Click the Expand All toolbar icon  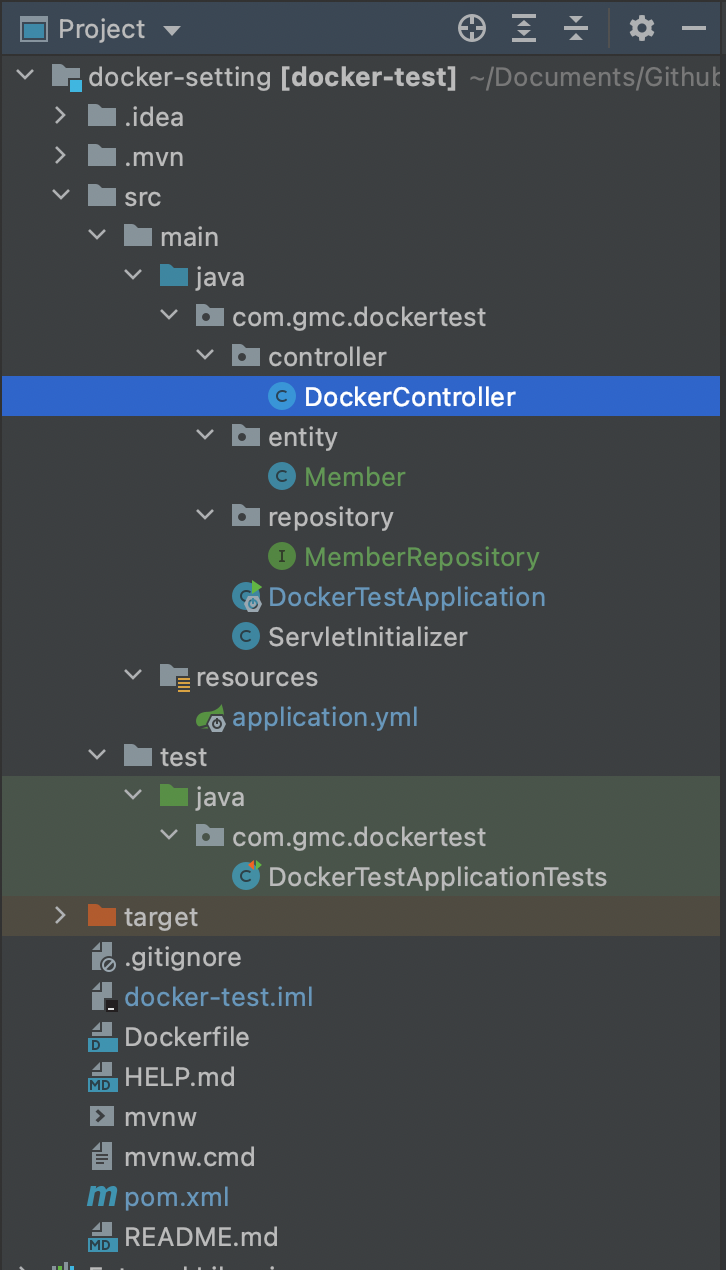click(524, 29)
